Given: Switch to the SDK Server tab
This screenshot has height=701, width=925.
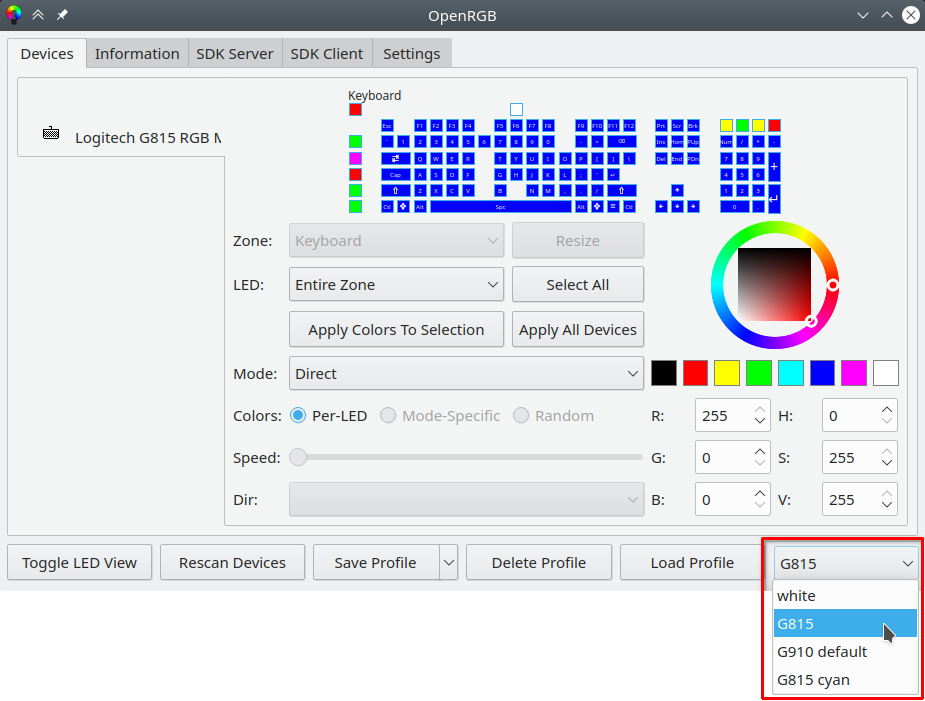Looking at the screenshot, I should (235, 54).
